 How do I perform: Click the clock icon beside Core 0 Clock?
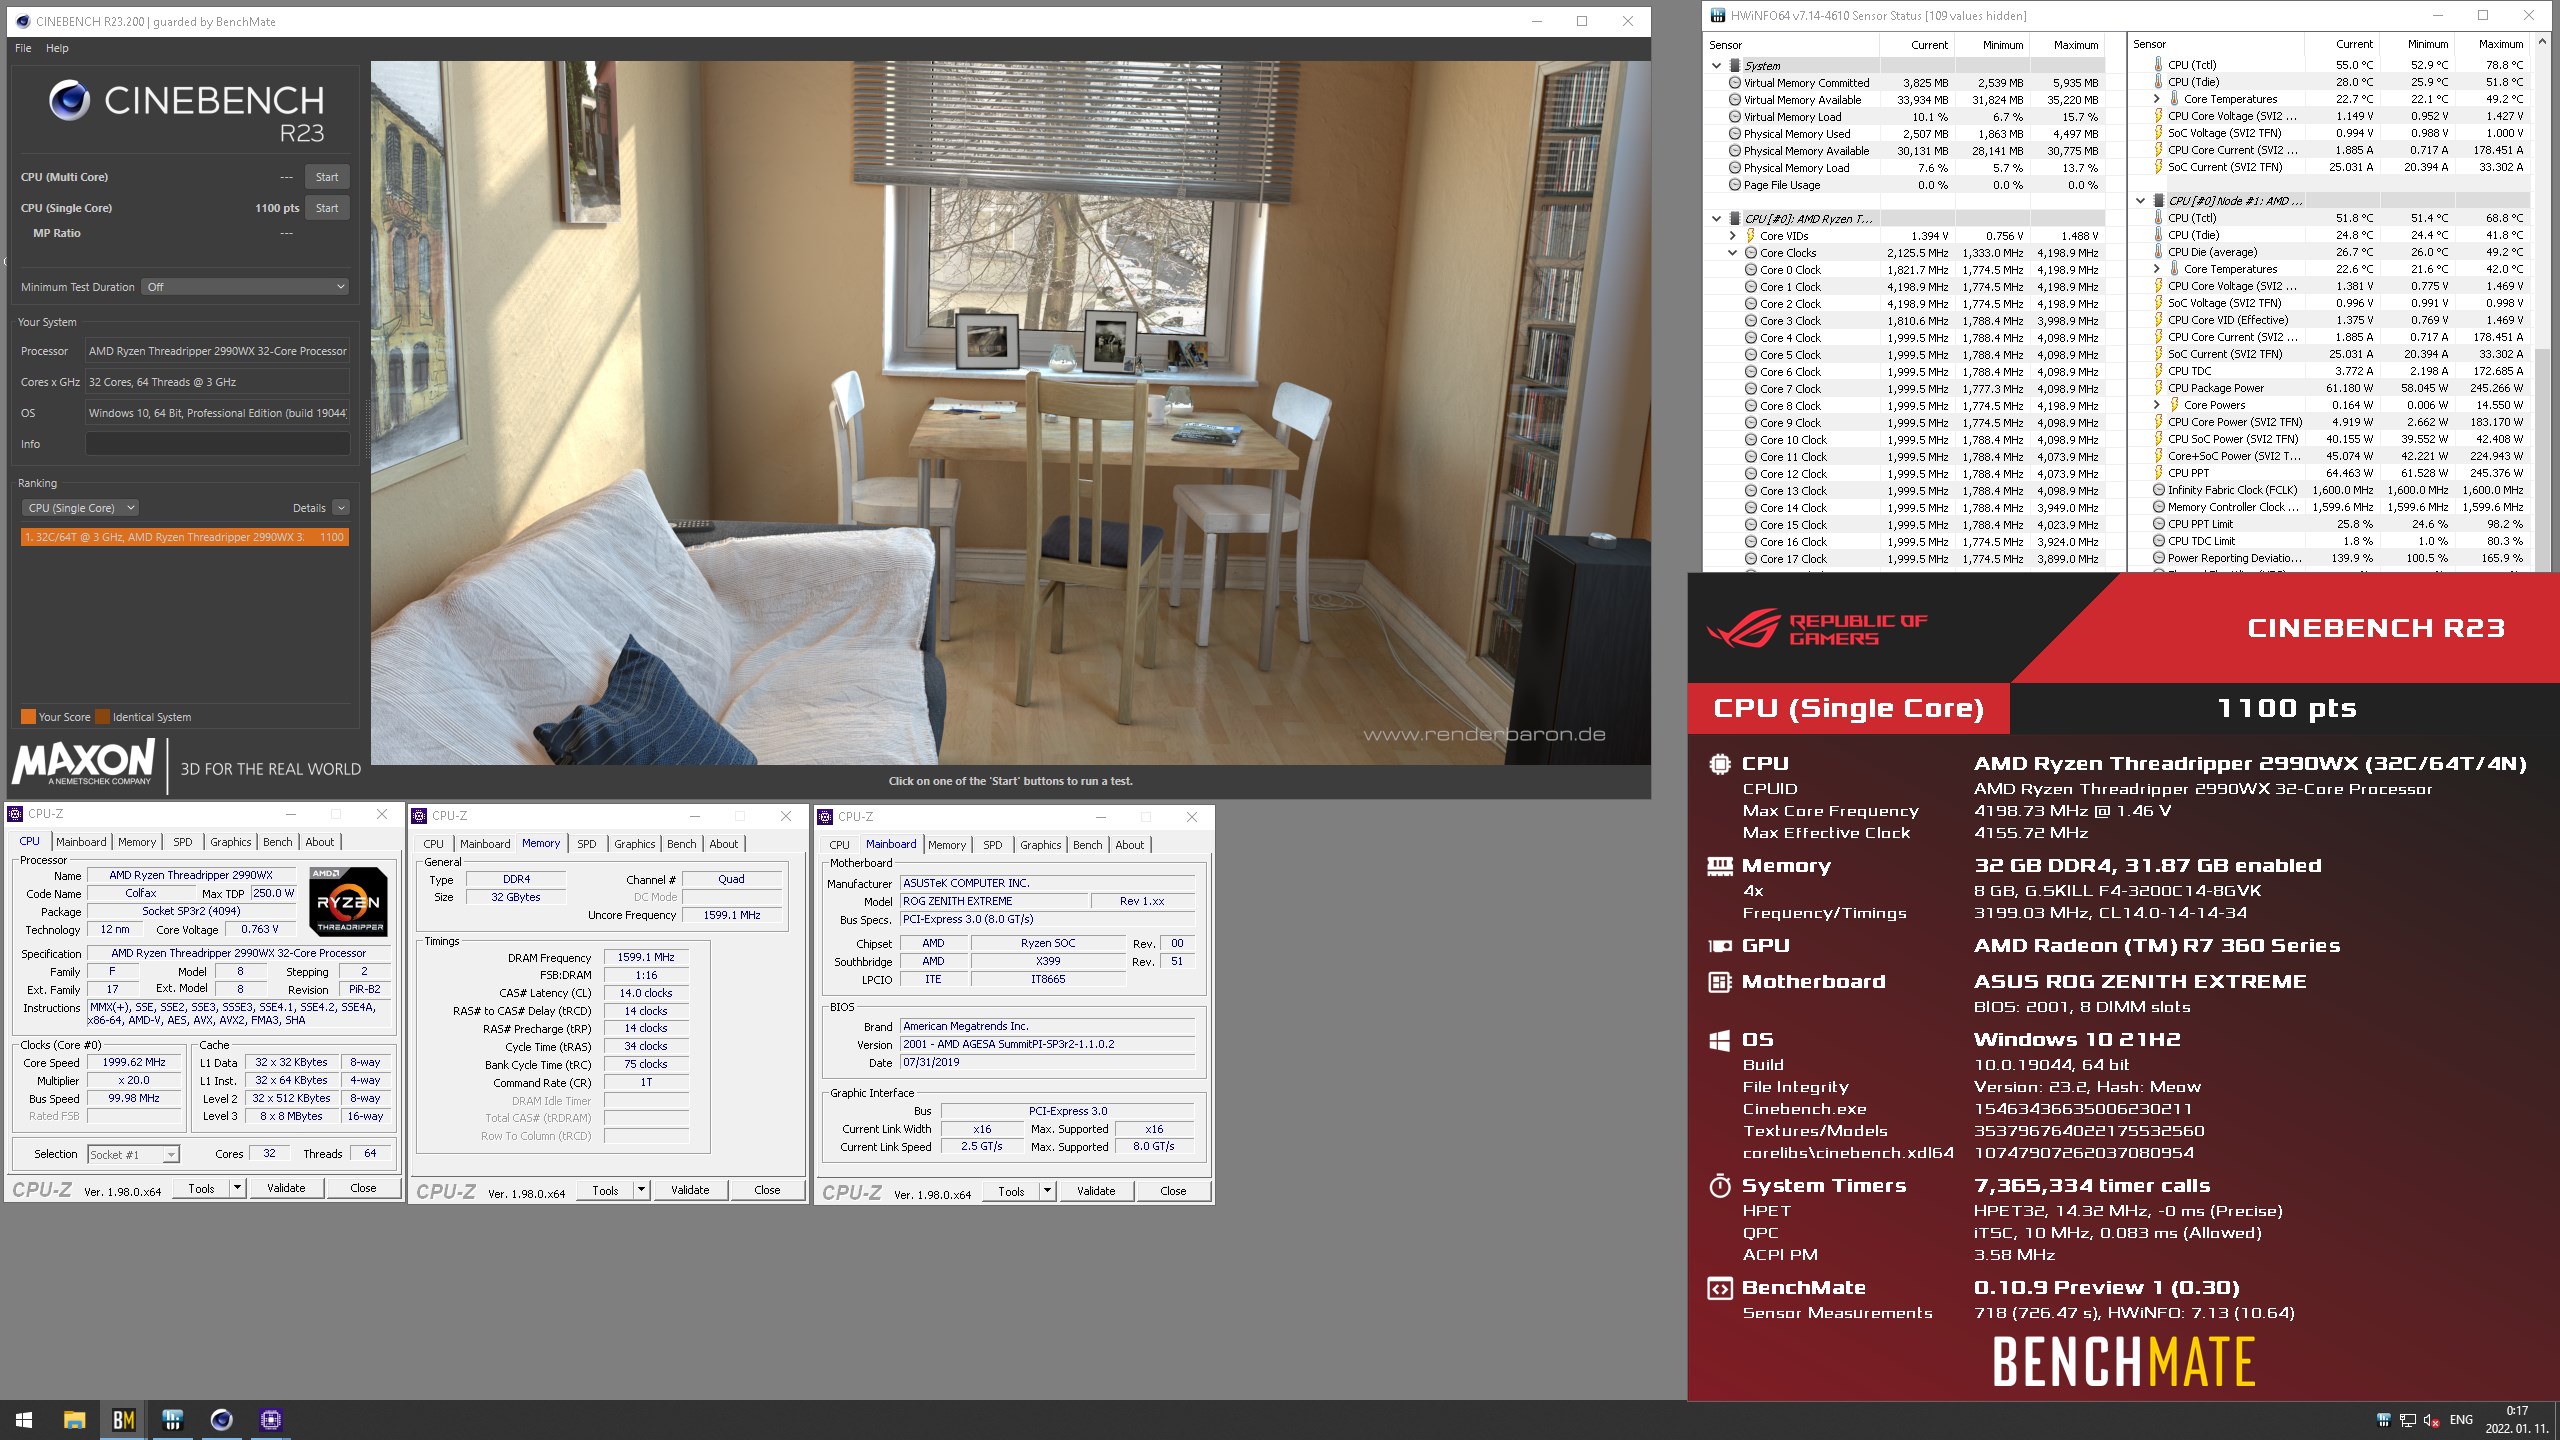coord(1751,270)
